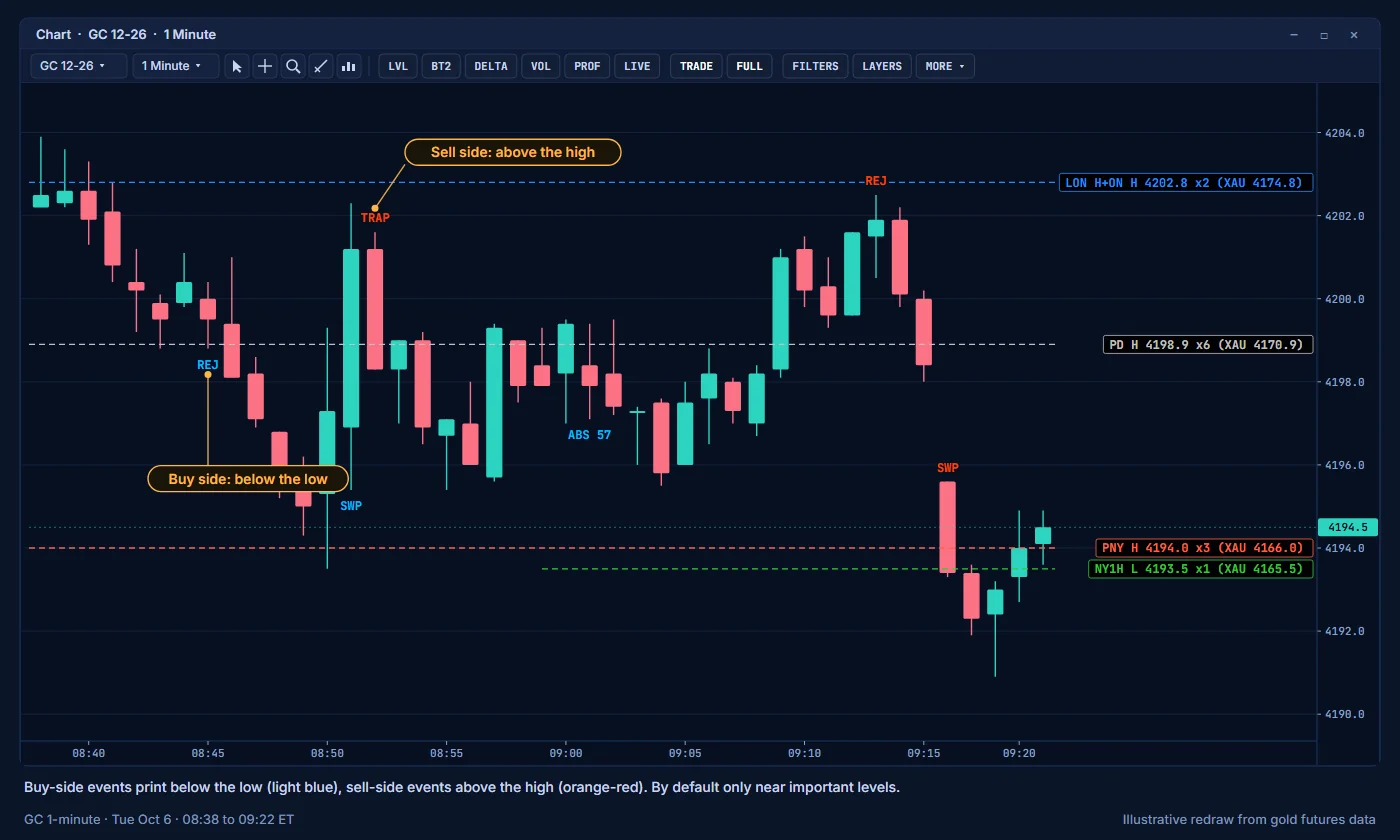
Task: Select the pointer cursor tool
Action: (237, 66)
